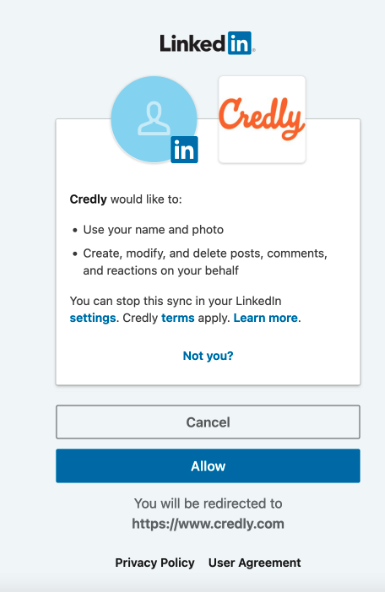Select the "Use your name and photo" permission
Screen dimensions: 385x592
pos(153,230)
